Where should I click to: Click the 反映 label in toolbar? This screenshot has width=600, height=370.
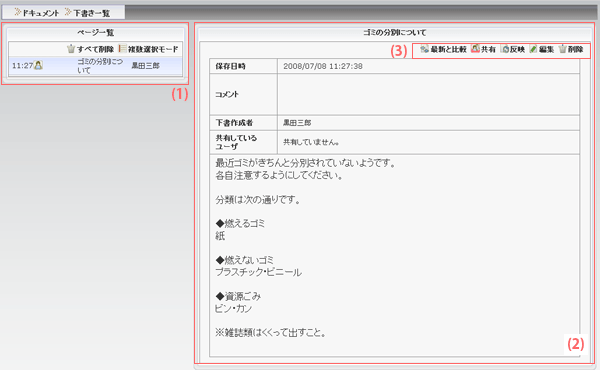pyautogui.click(x=517, y=49)
